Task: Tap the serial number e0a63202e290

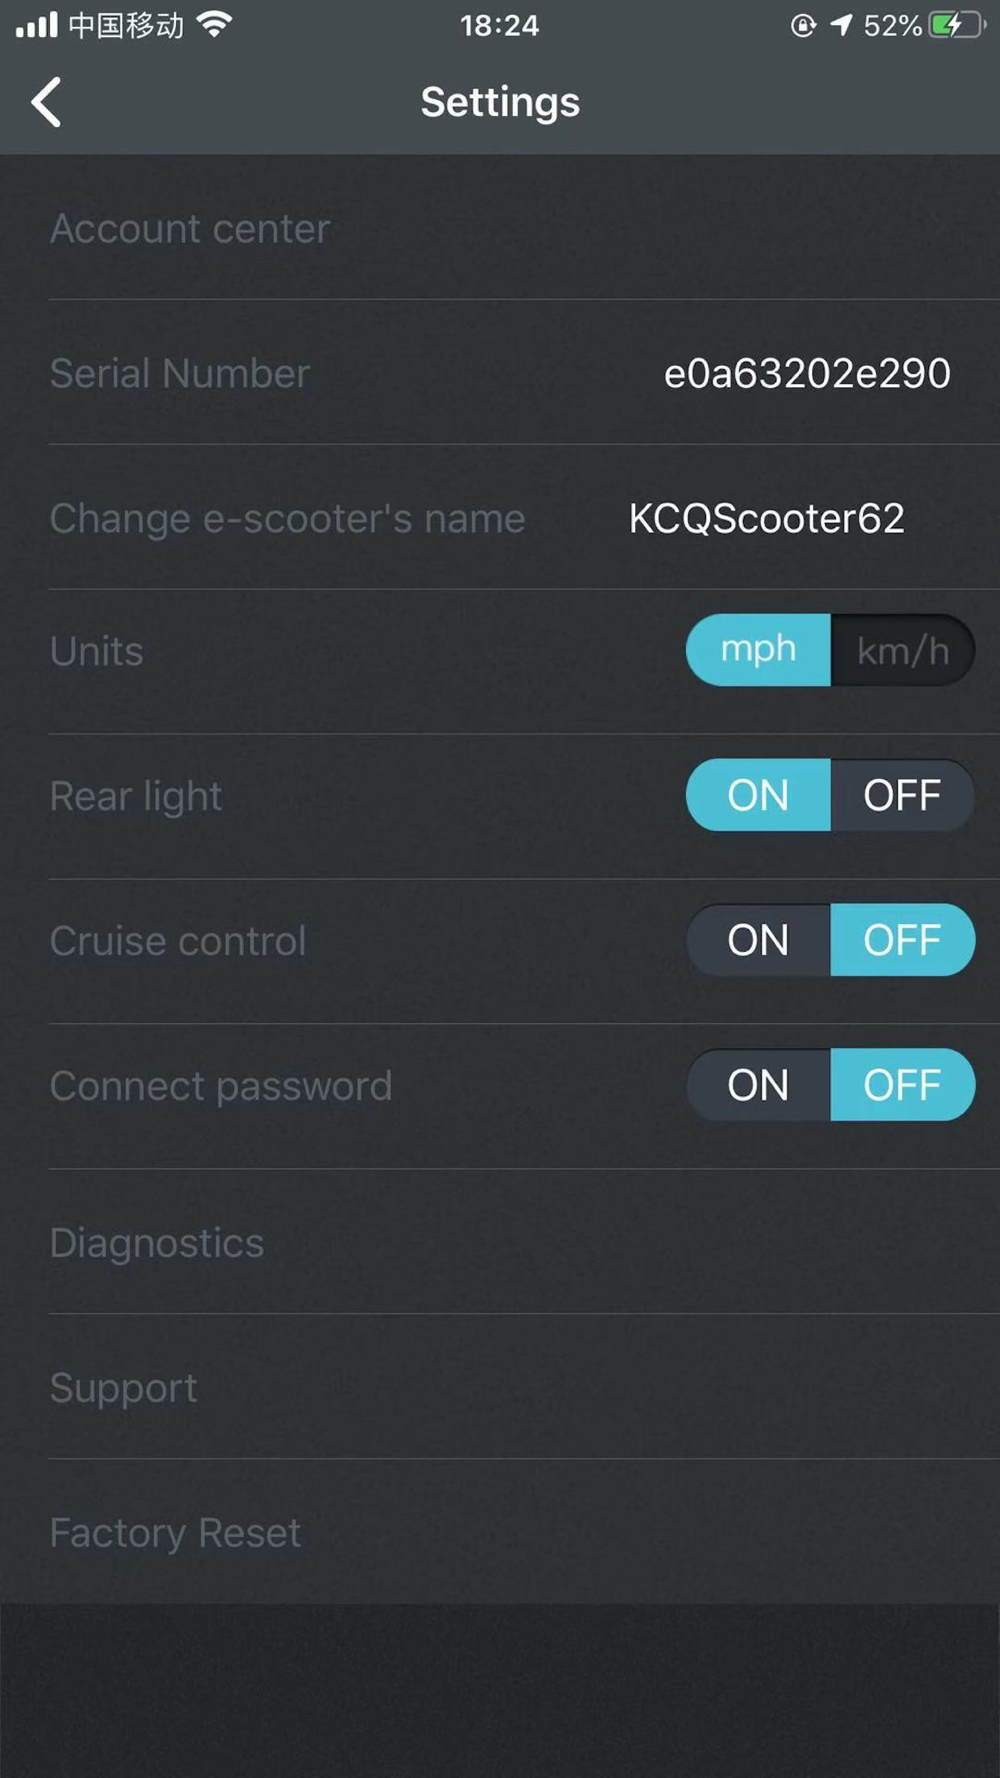Action: [x=807, y=374]
